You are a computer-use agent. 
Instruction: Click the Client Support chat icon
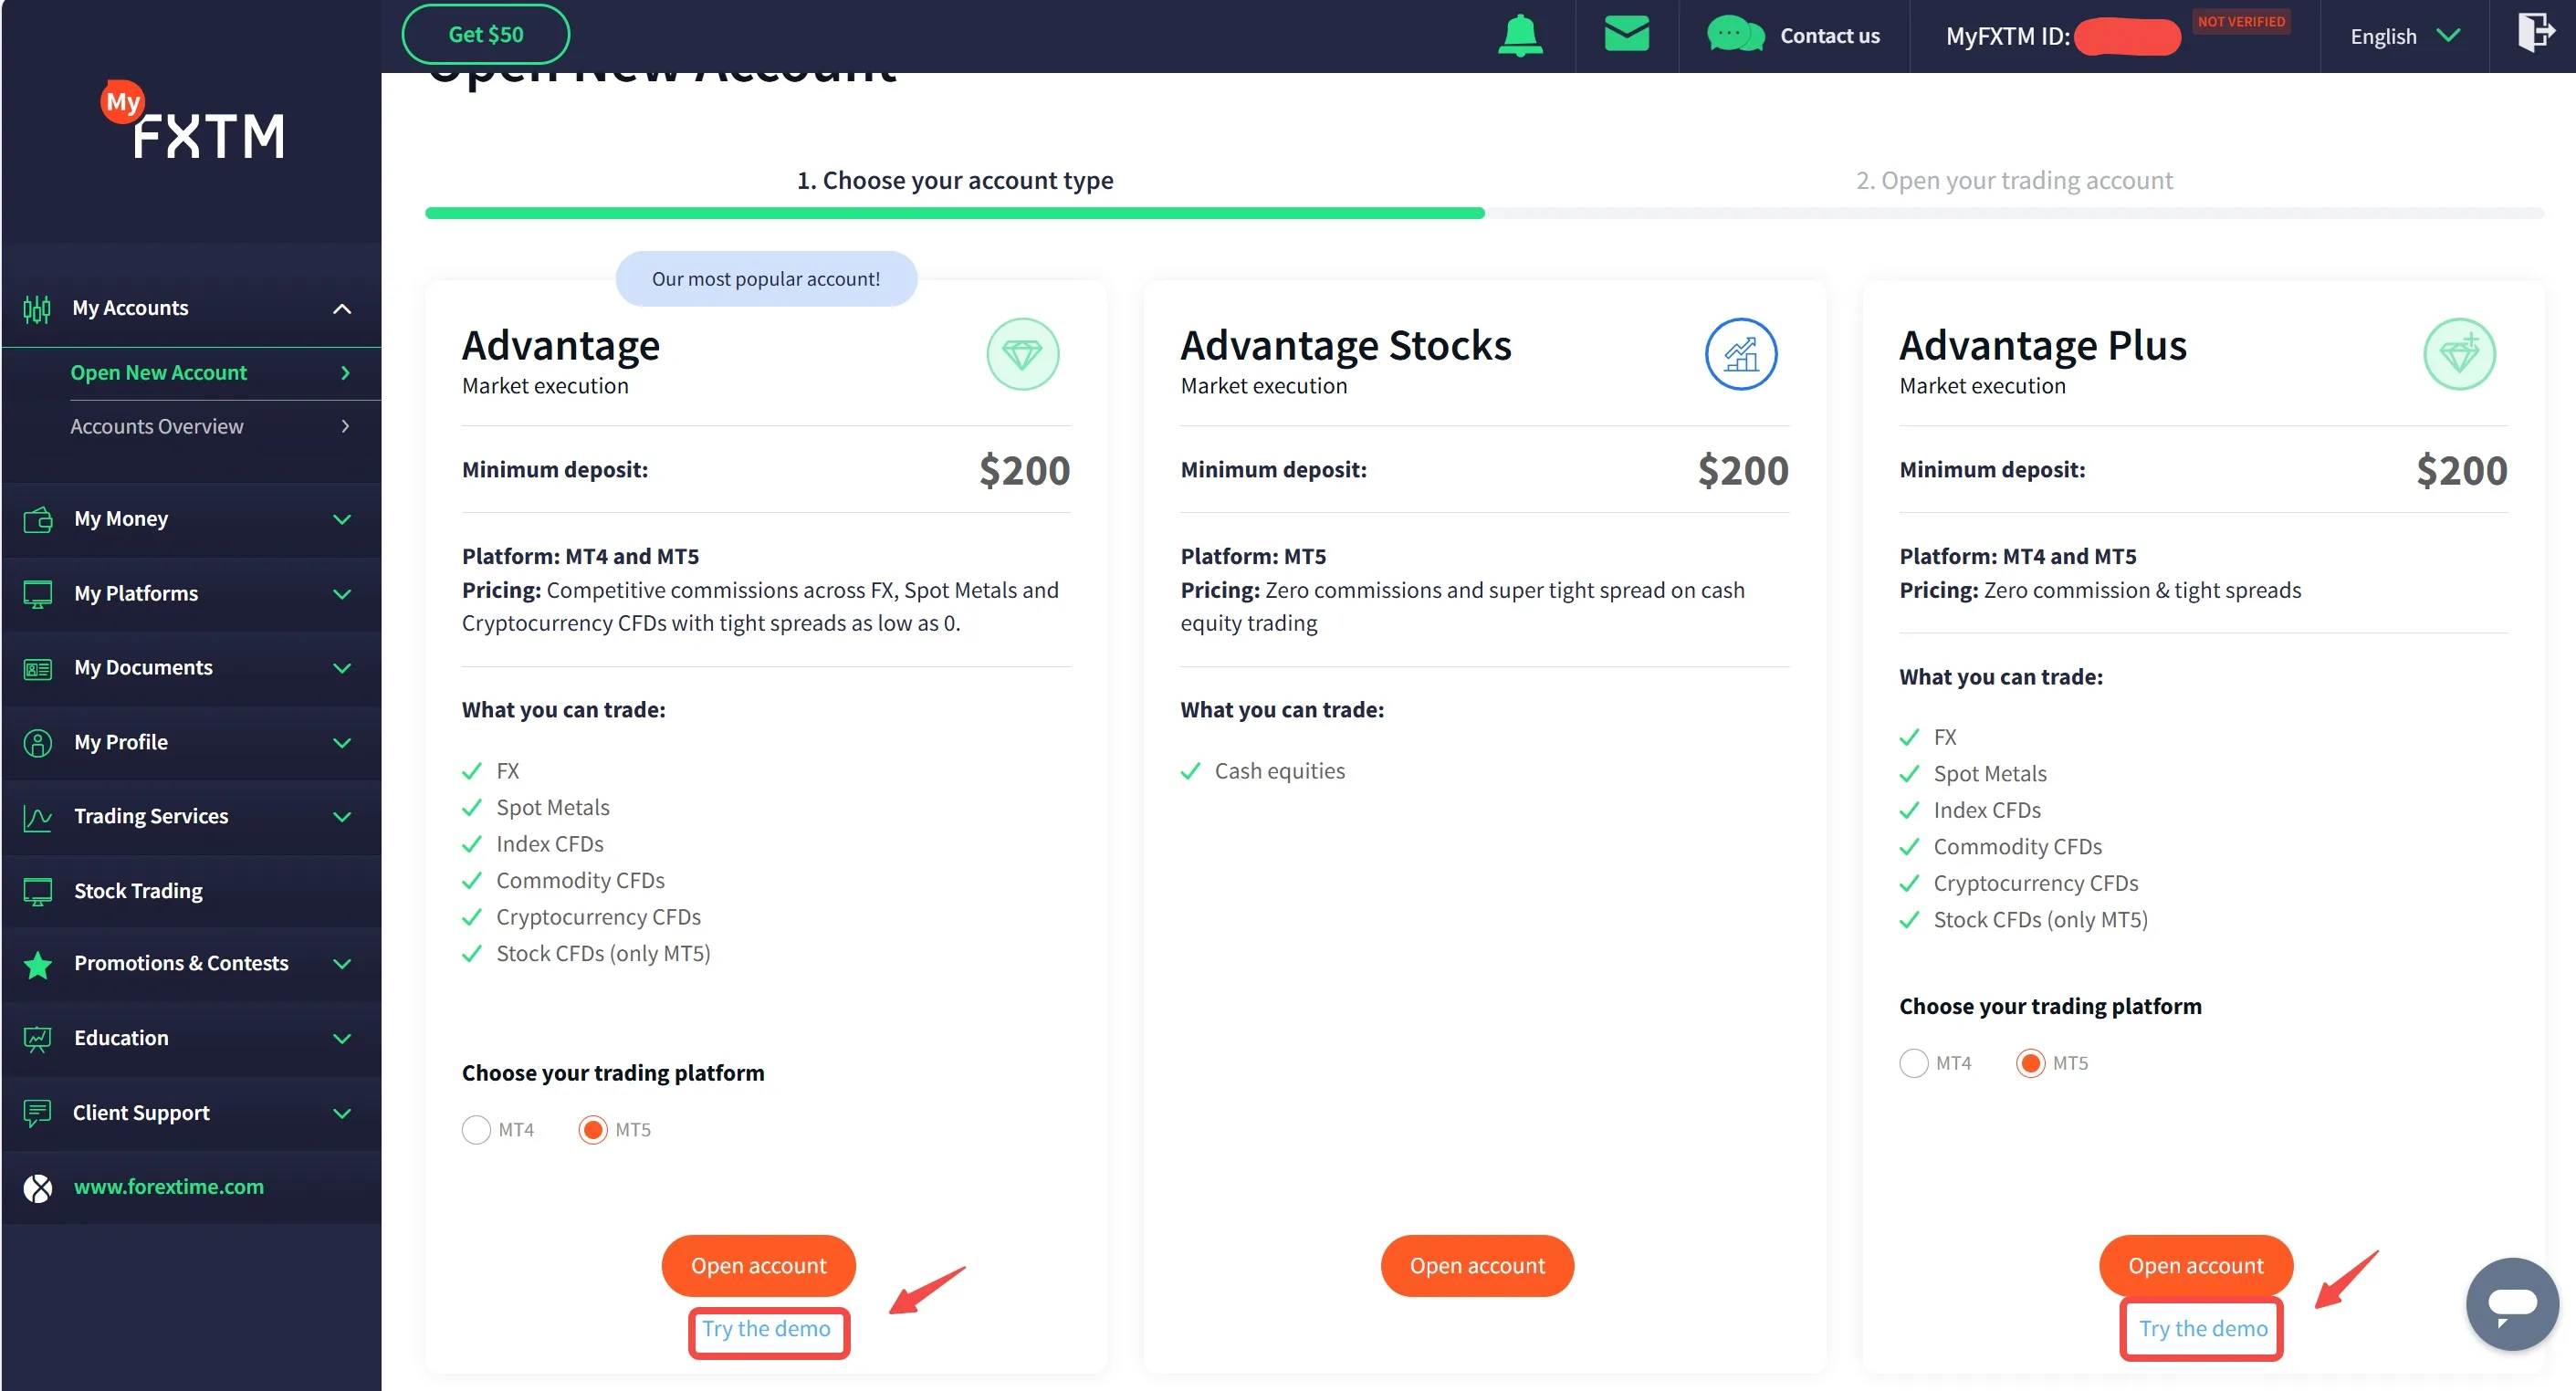point(38,1113)
